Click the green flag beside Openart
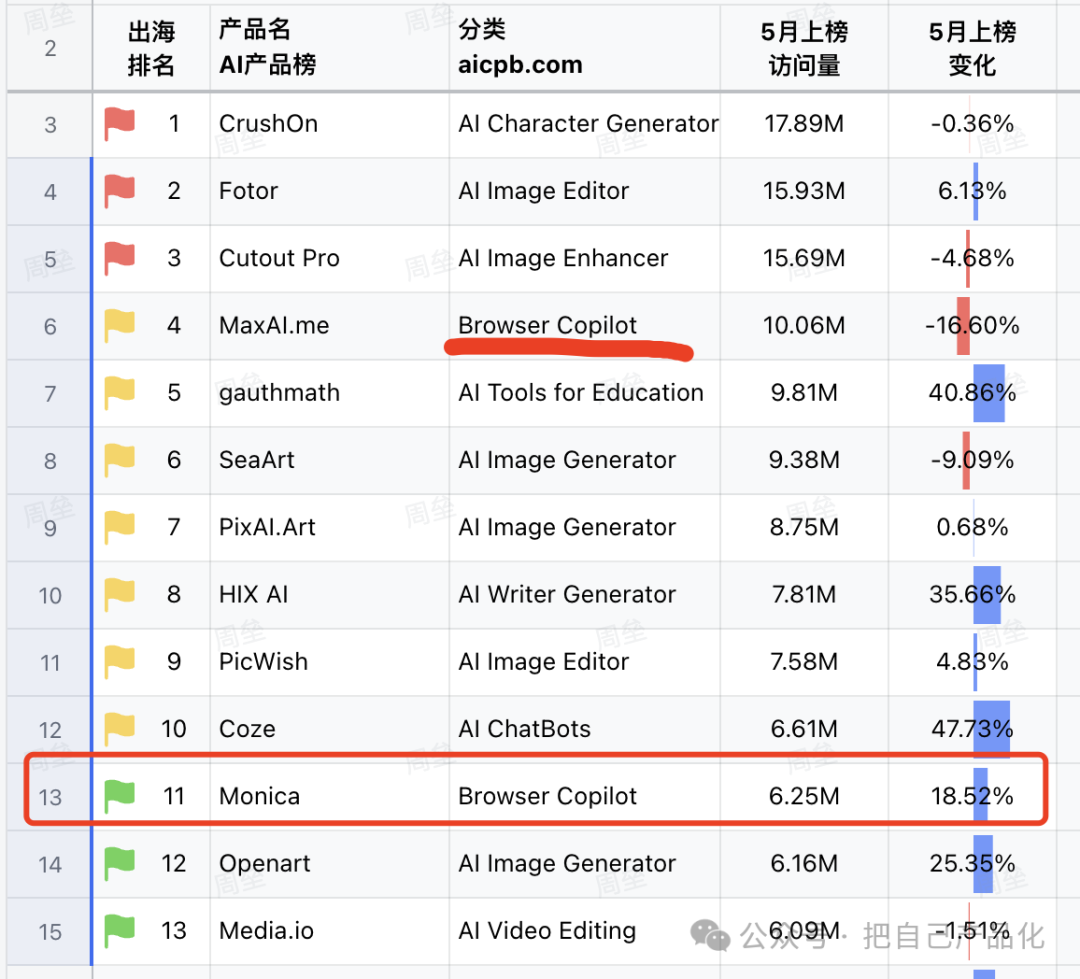The image size is (1080, 979). click(120, 863)
